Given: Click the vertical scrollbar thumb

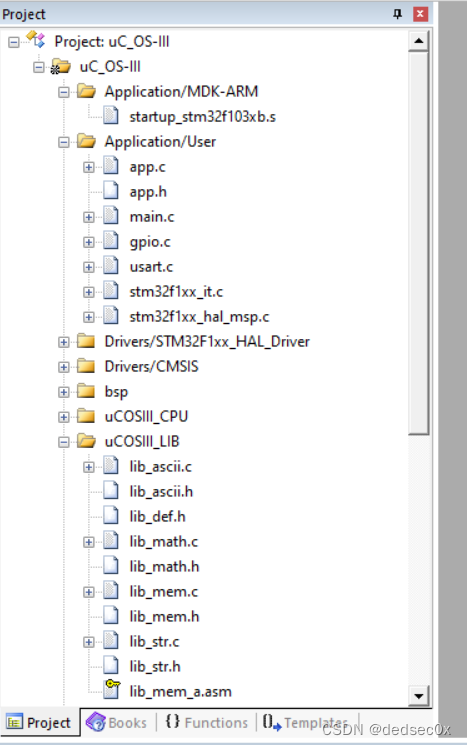Looking at the screenshot, I should pos(419,243).
